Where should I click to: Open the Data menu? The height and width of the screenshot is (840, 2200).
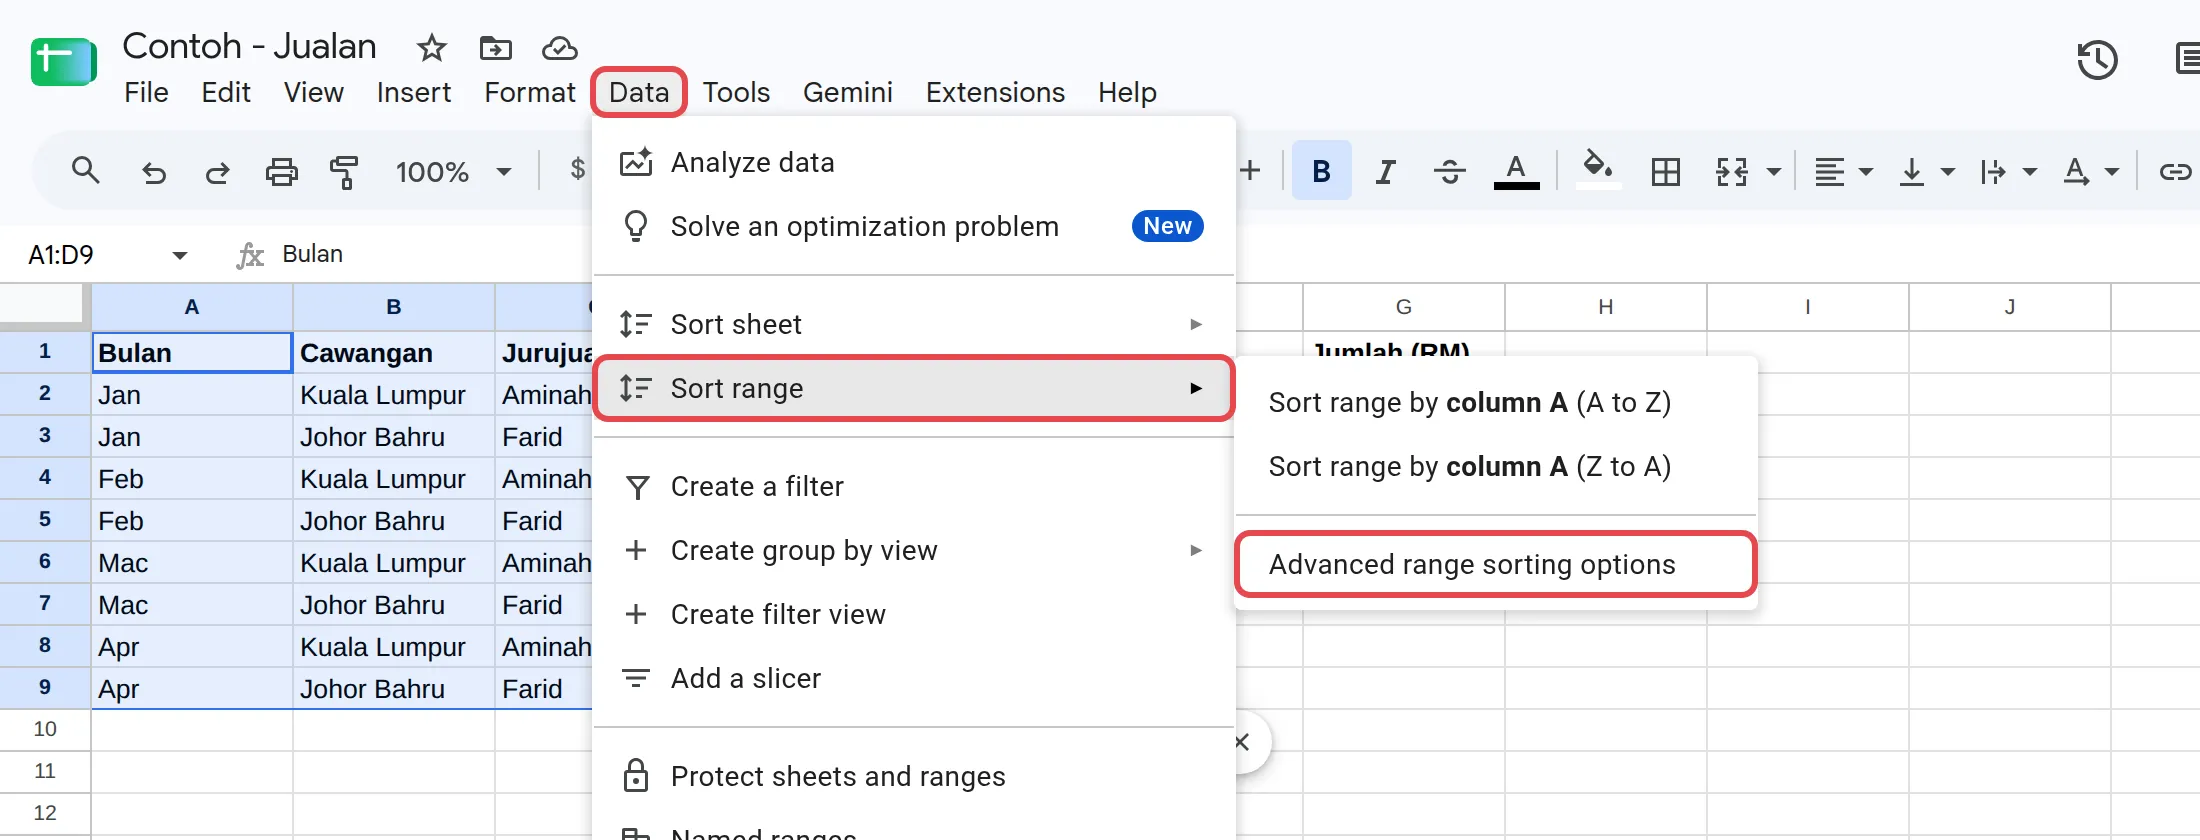(x=639, y=92)
